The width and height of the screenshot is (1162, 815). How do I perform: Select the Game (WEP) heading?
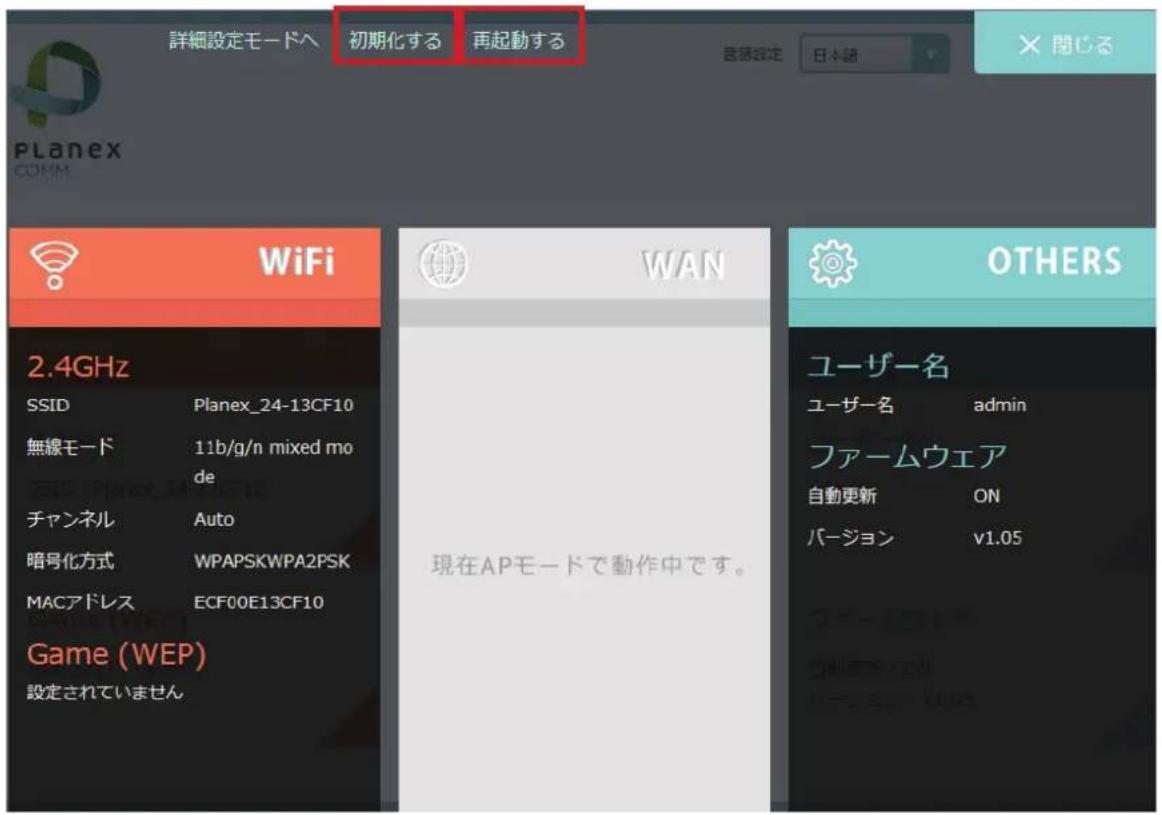point(116,655)
